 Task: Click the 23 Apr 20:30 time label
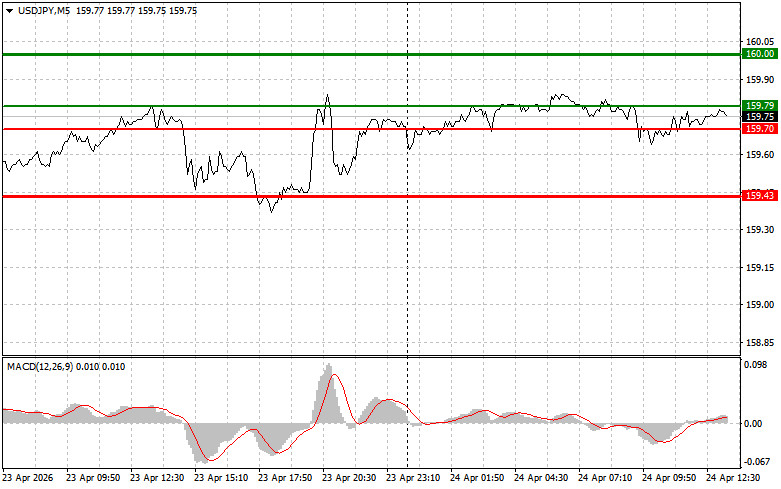(x=349, y=478)
